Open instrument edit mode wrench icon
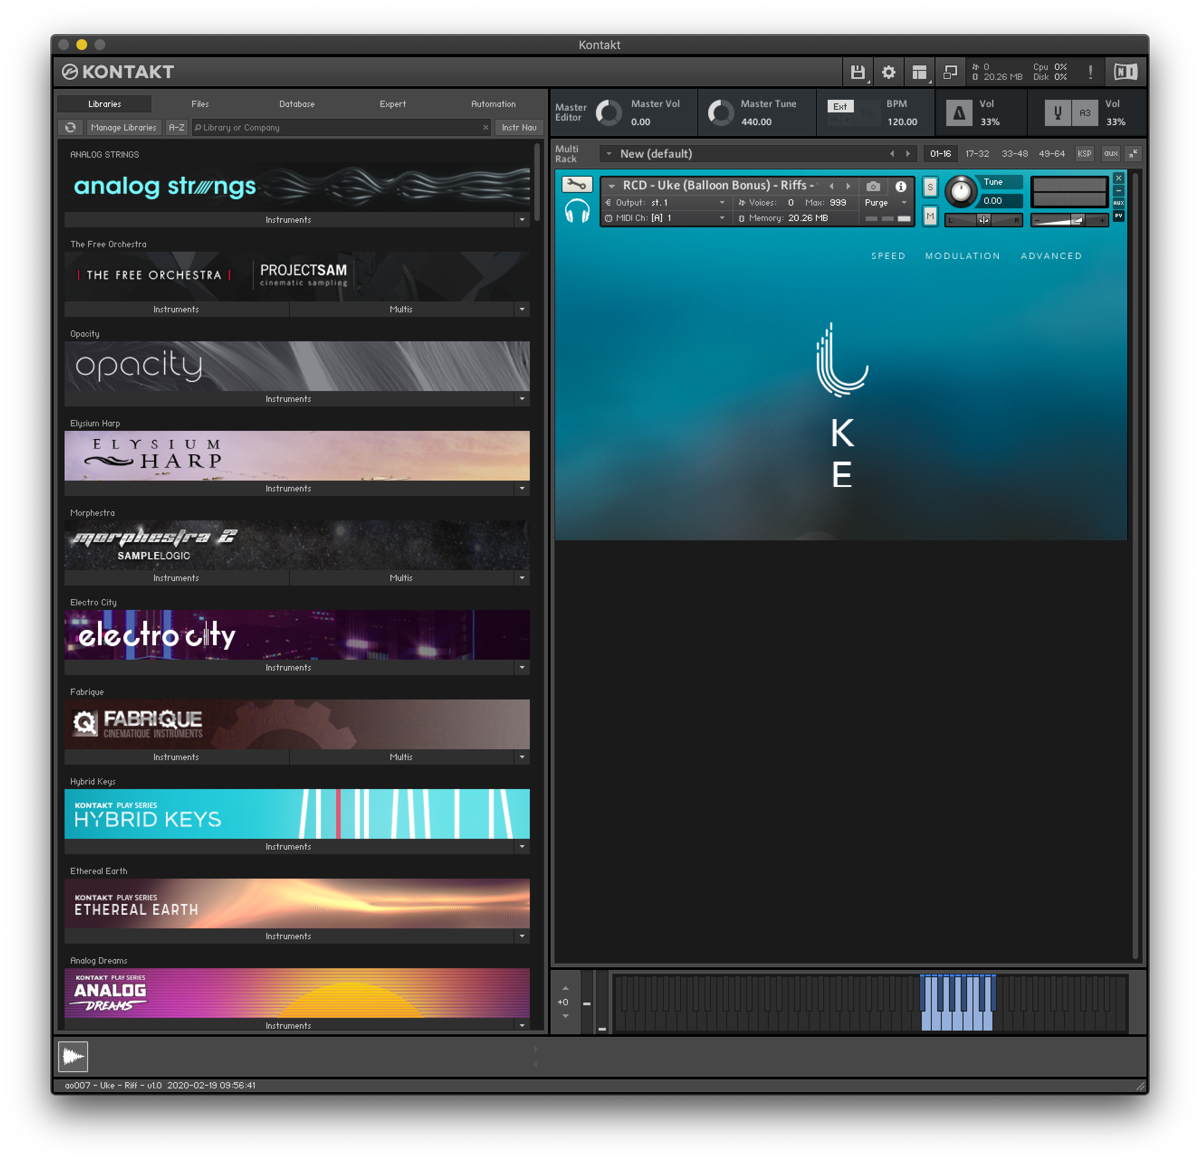The width and height of the screenshot is (1200, 1162). tap(577, 185)
